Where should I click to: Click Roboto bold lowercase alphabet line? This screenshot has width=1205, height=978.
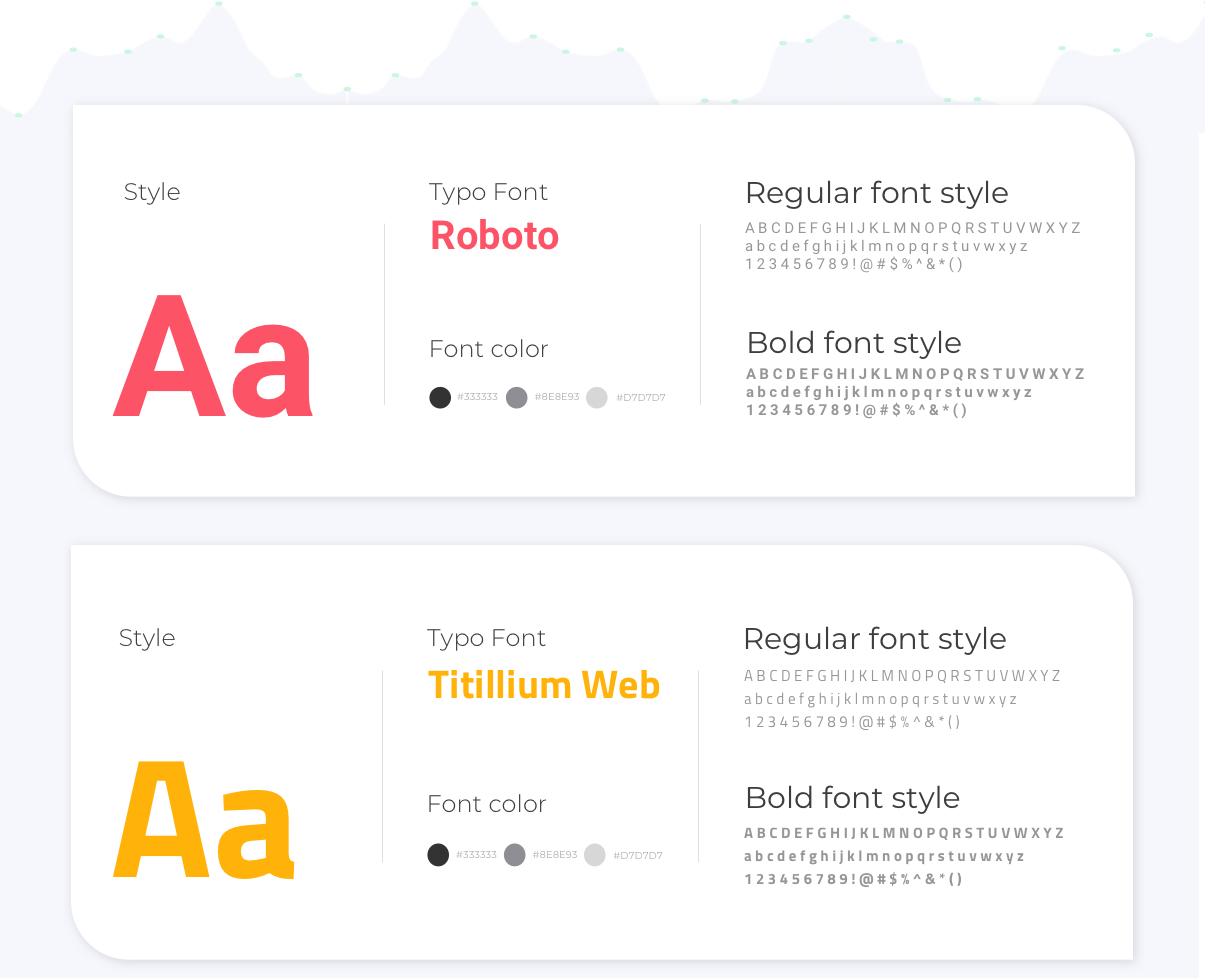pos(890,392)
